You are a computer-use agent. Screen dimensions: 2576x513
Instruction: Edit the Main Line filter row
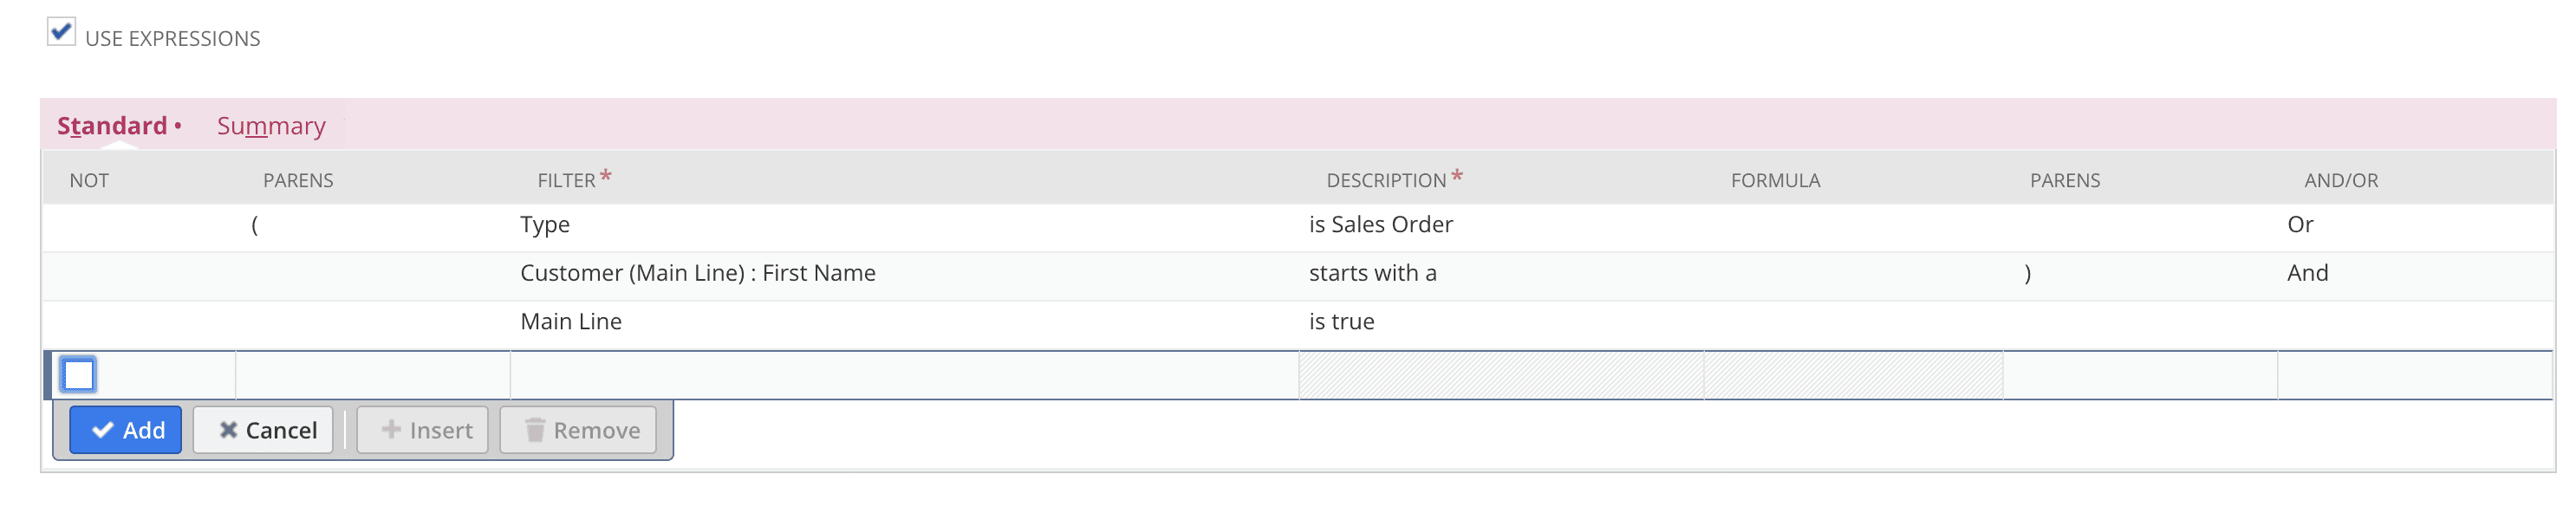(x=570, y=321)
